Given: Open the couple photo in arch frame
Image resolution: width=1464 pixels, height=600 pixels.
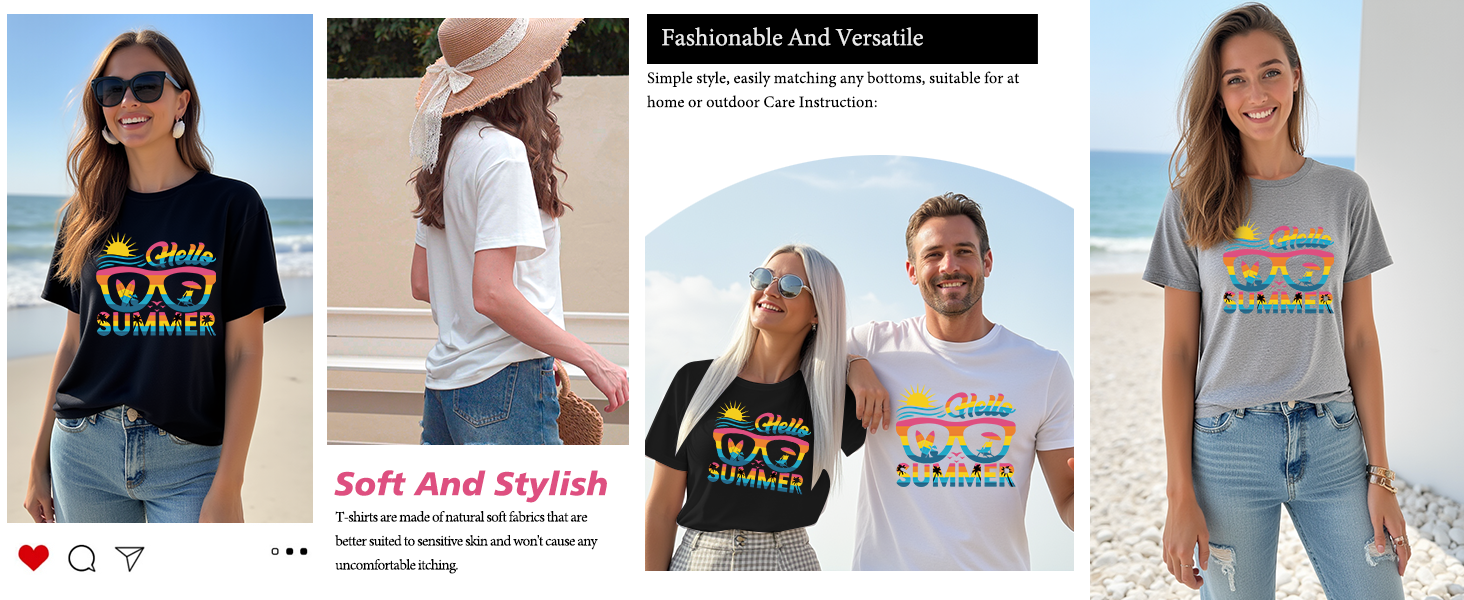Looking at the screenshot, I should click(x=859, y=363).
